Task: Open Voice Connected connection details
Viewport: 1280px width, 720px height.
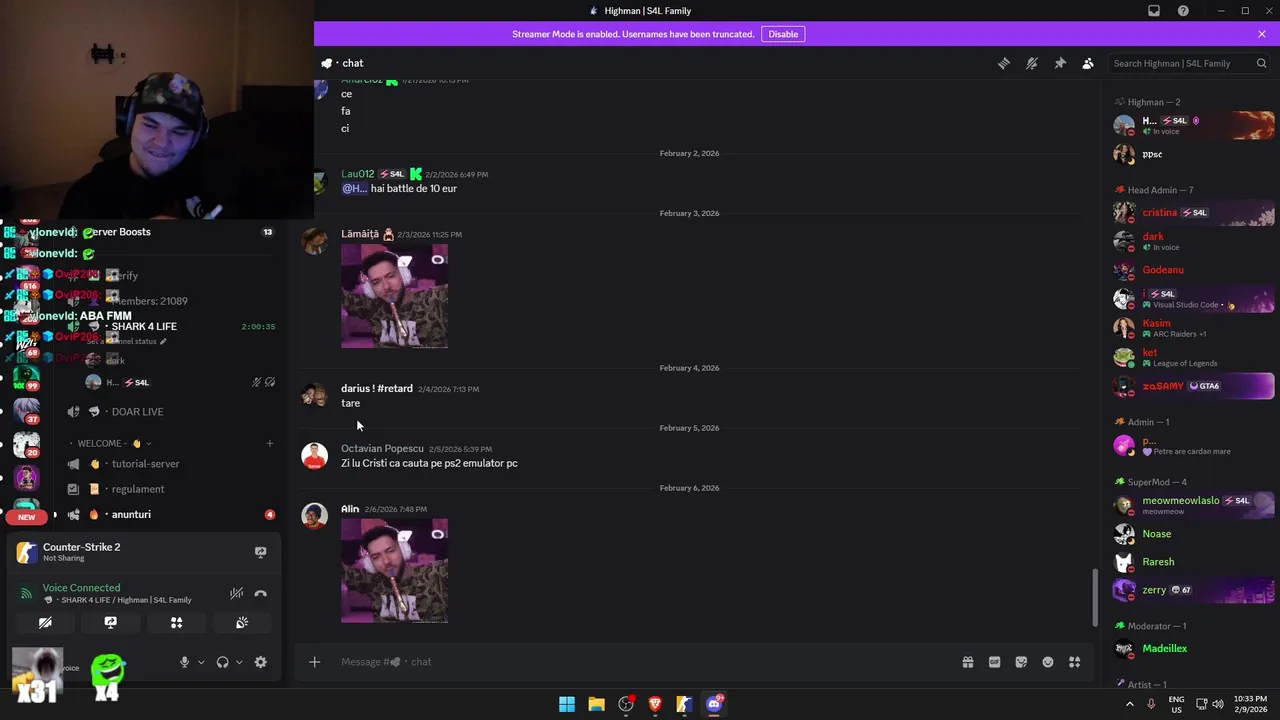Action: click(81, 588)
